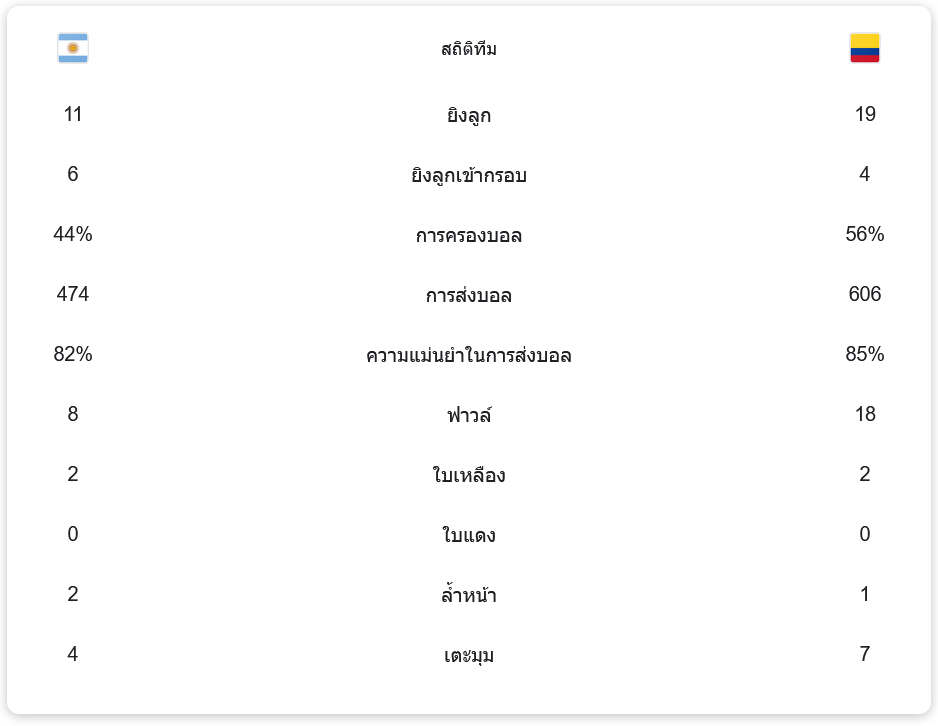The image size is (938, 726).
Task: Click the Argentina flag icon
Action: point(73,48)
